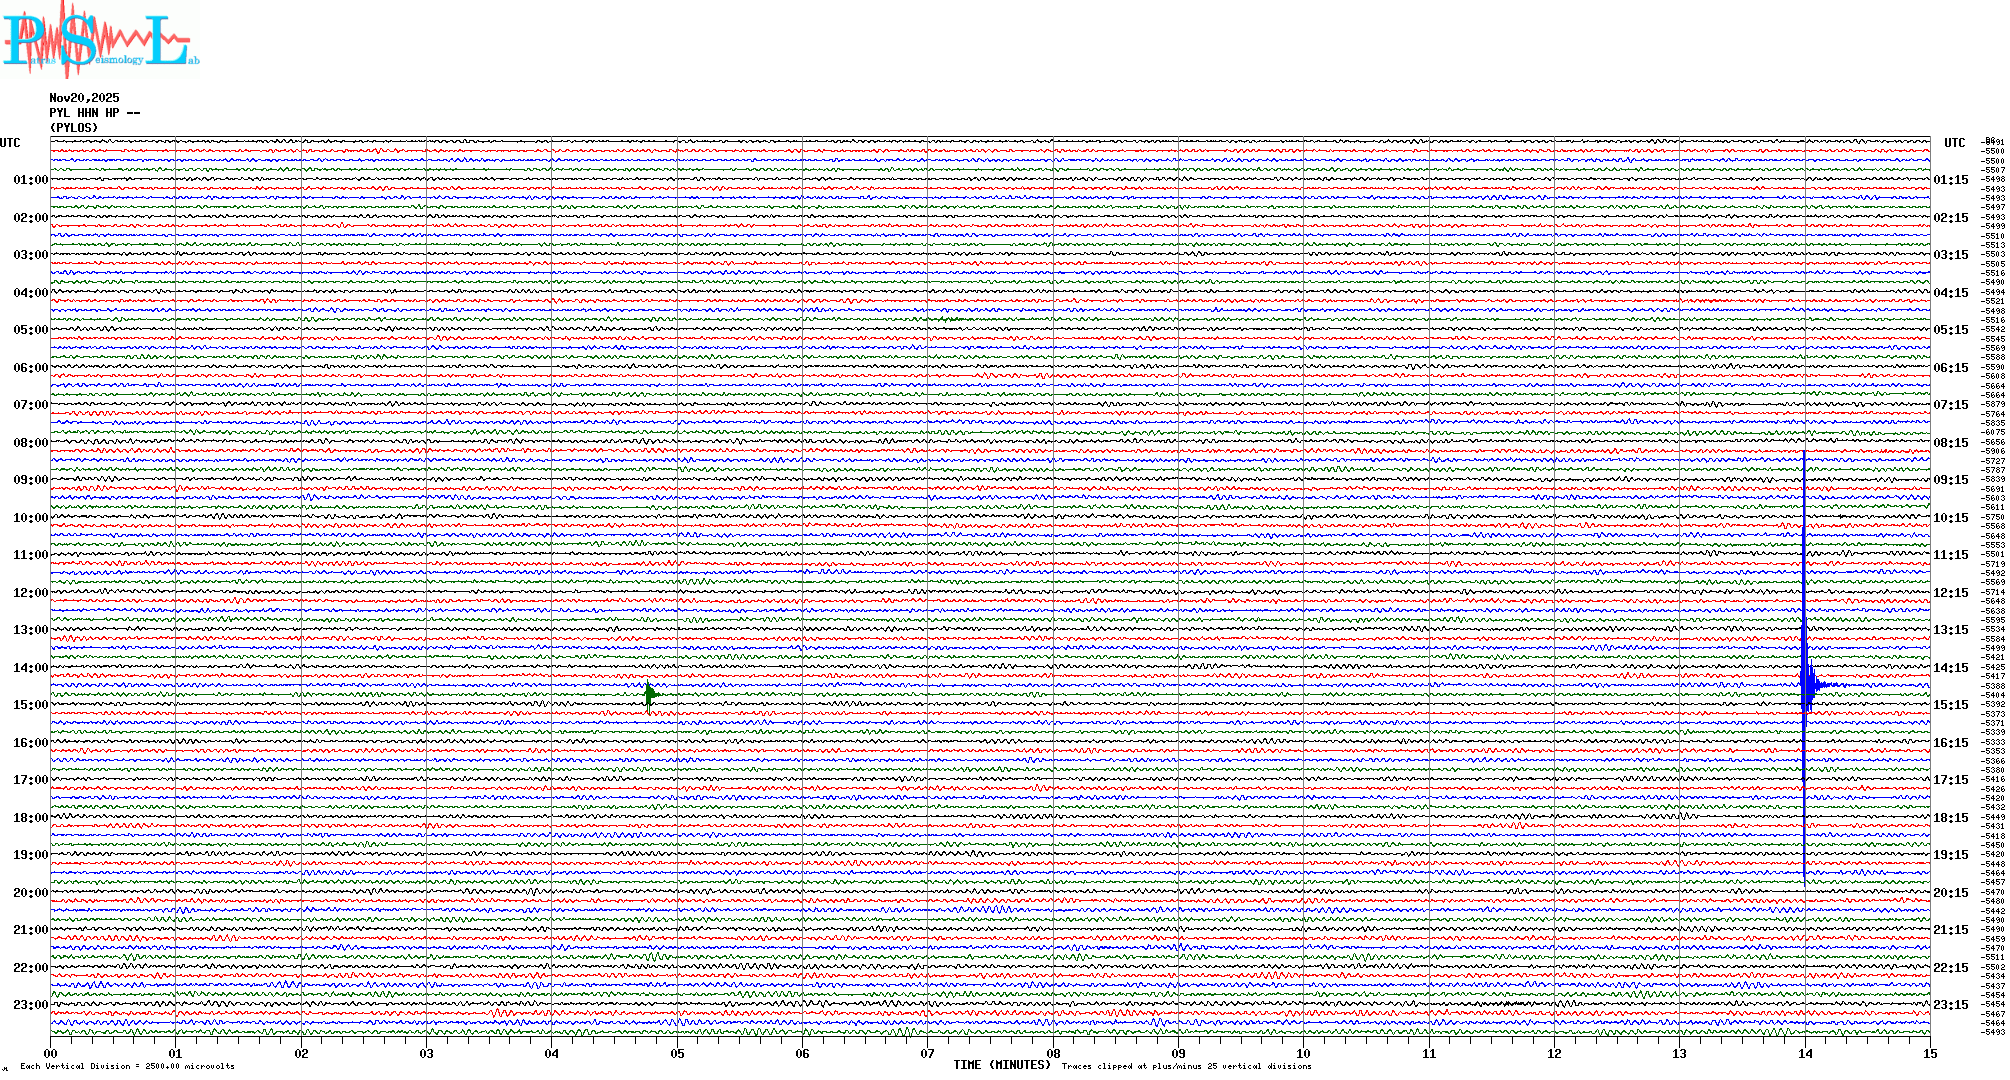The width and height of the screenshot is (2010, 1080).
Task: Click the 01:15 time label on right
Action: pyautogui.click(x=1950, y=180)
